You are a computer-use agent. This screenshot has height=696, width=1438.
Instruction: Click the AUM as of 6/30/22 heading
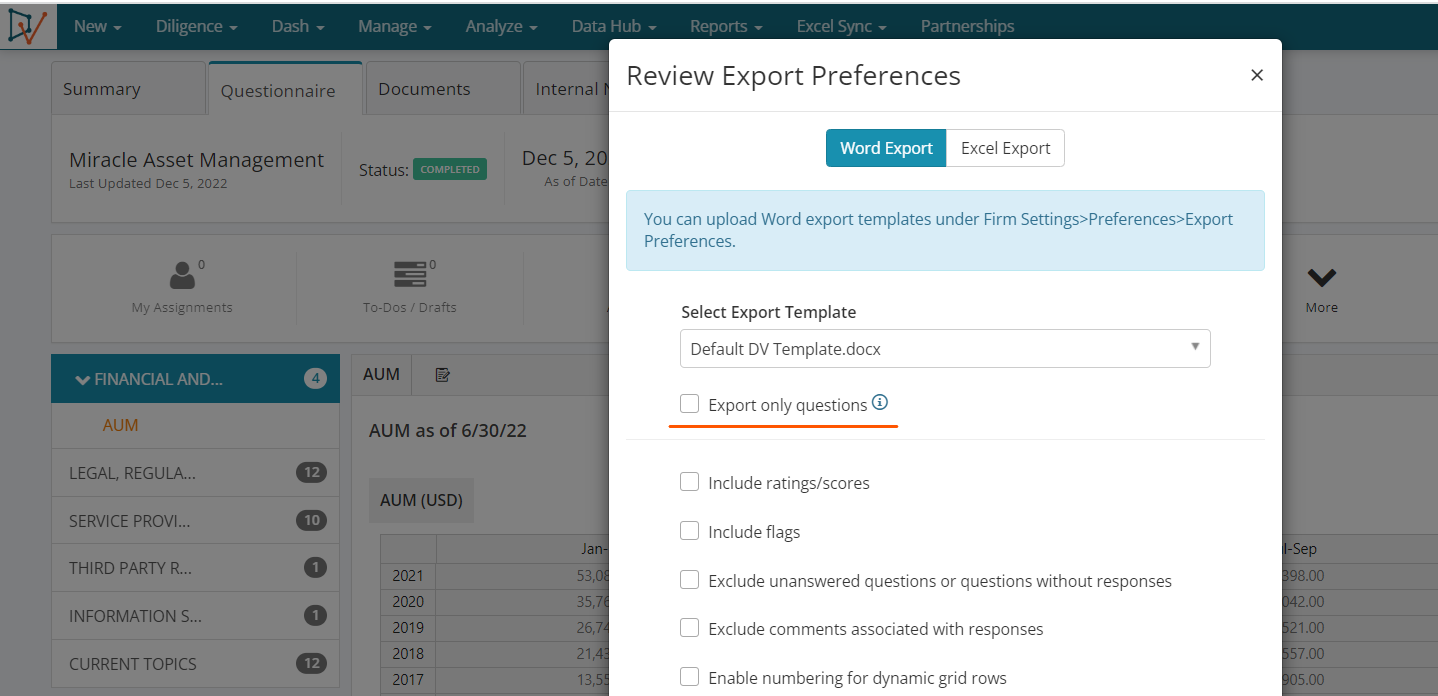click(x=447, y=431)
